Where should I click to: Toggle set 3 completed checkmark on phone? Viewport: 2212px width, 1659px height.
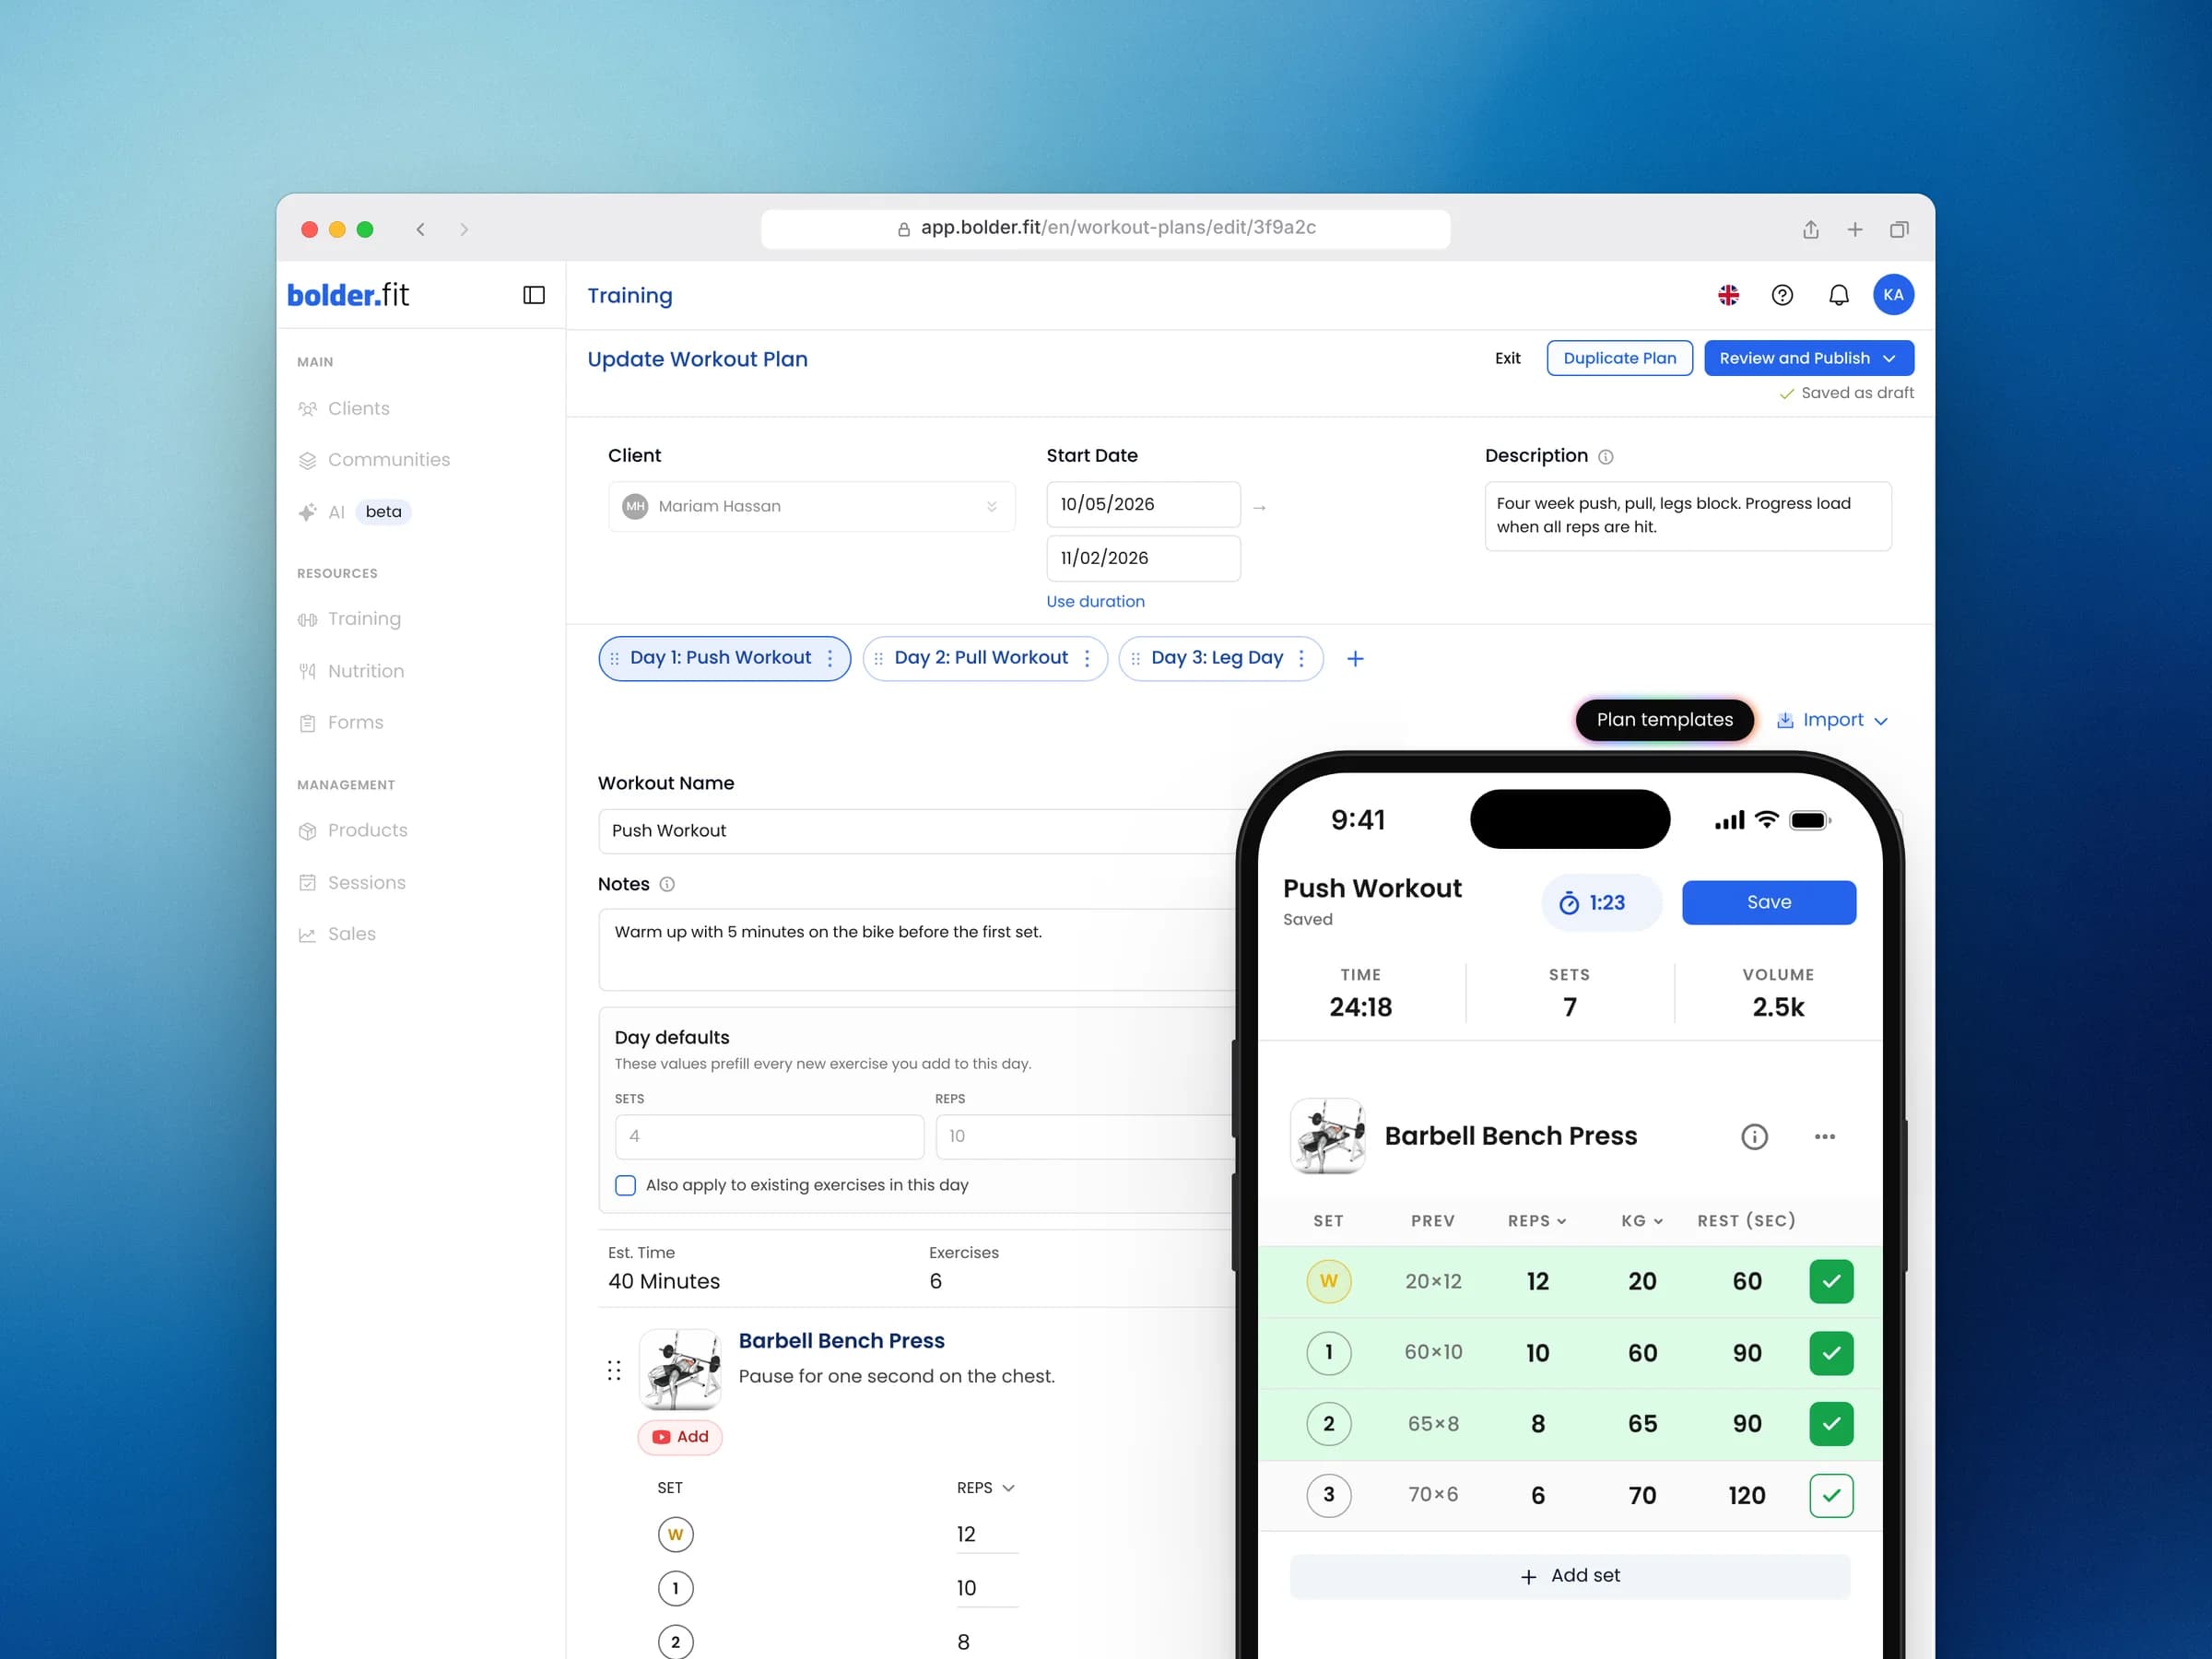[1831, 1495]
